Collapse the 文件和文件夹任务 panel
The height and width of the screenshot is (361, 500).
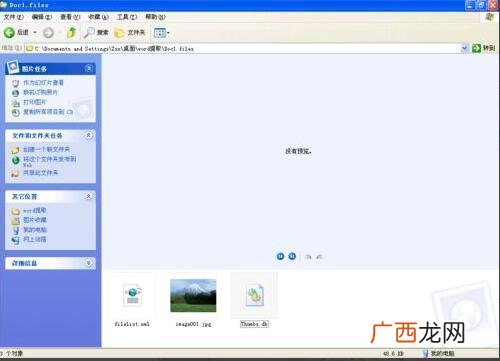point(89,135)
